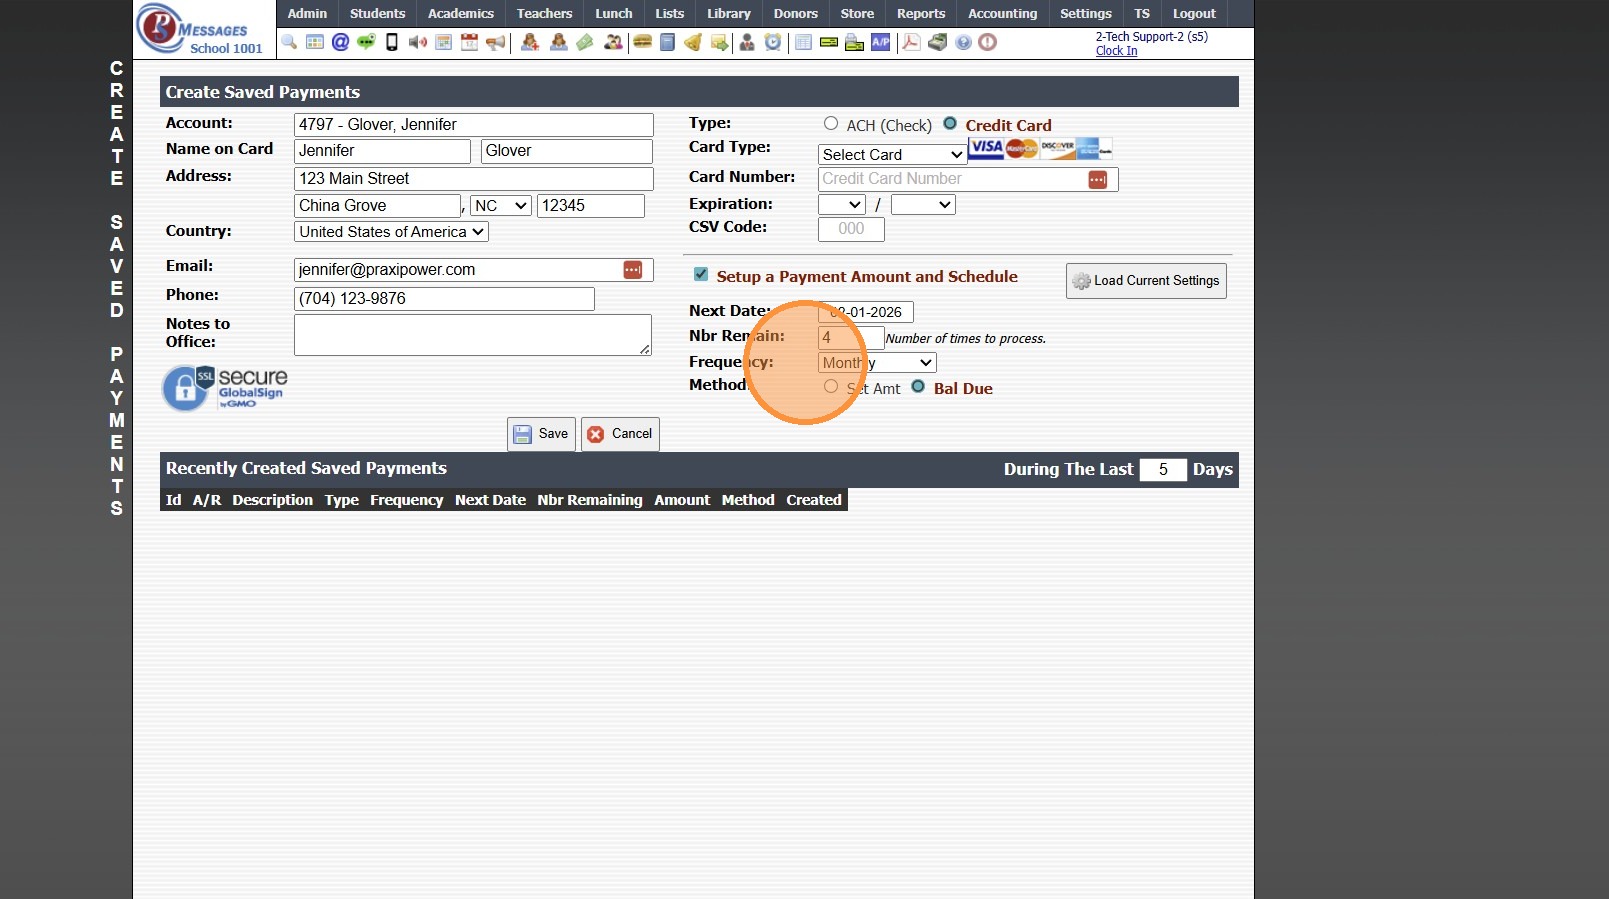Viewport: 1609px width, 899px height.
Task: Click the megaphone announcements toolbar icon
Action: click(x=495, y=42)
